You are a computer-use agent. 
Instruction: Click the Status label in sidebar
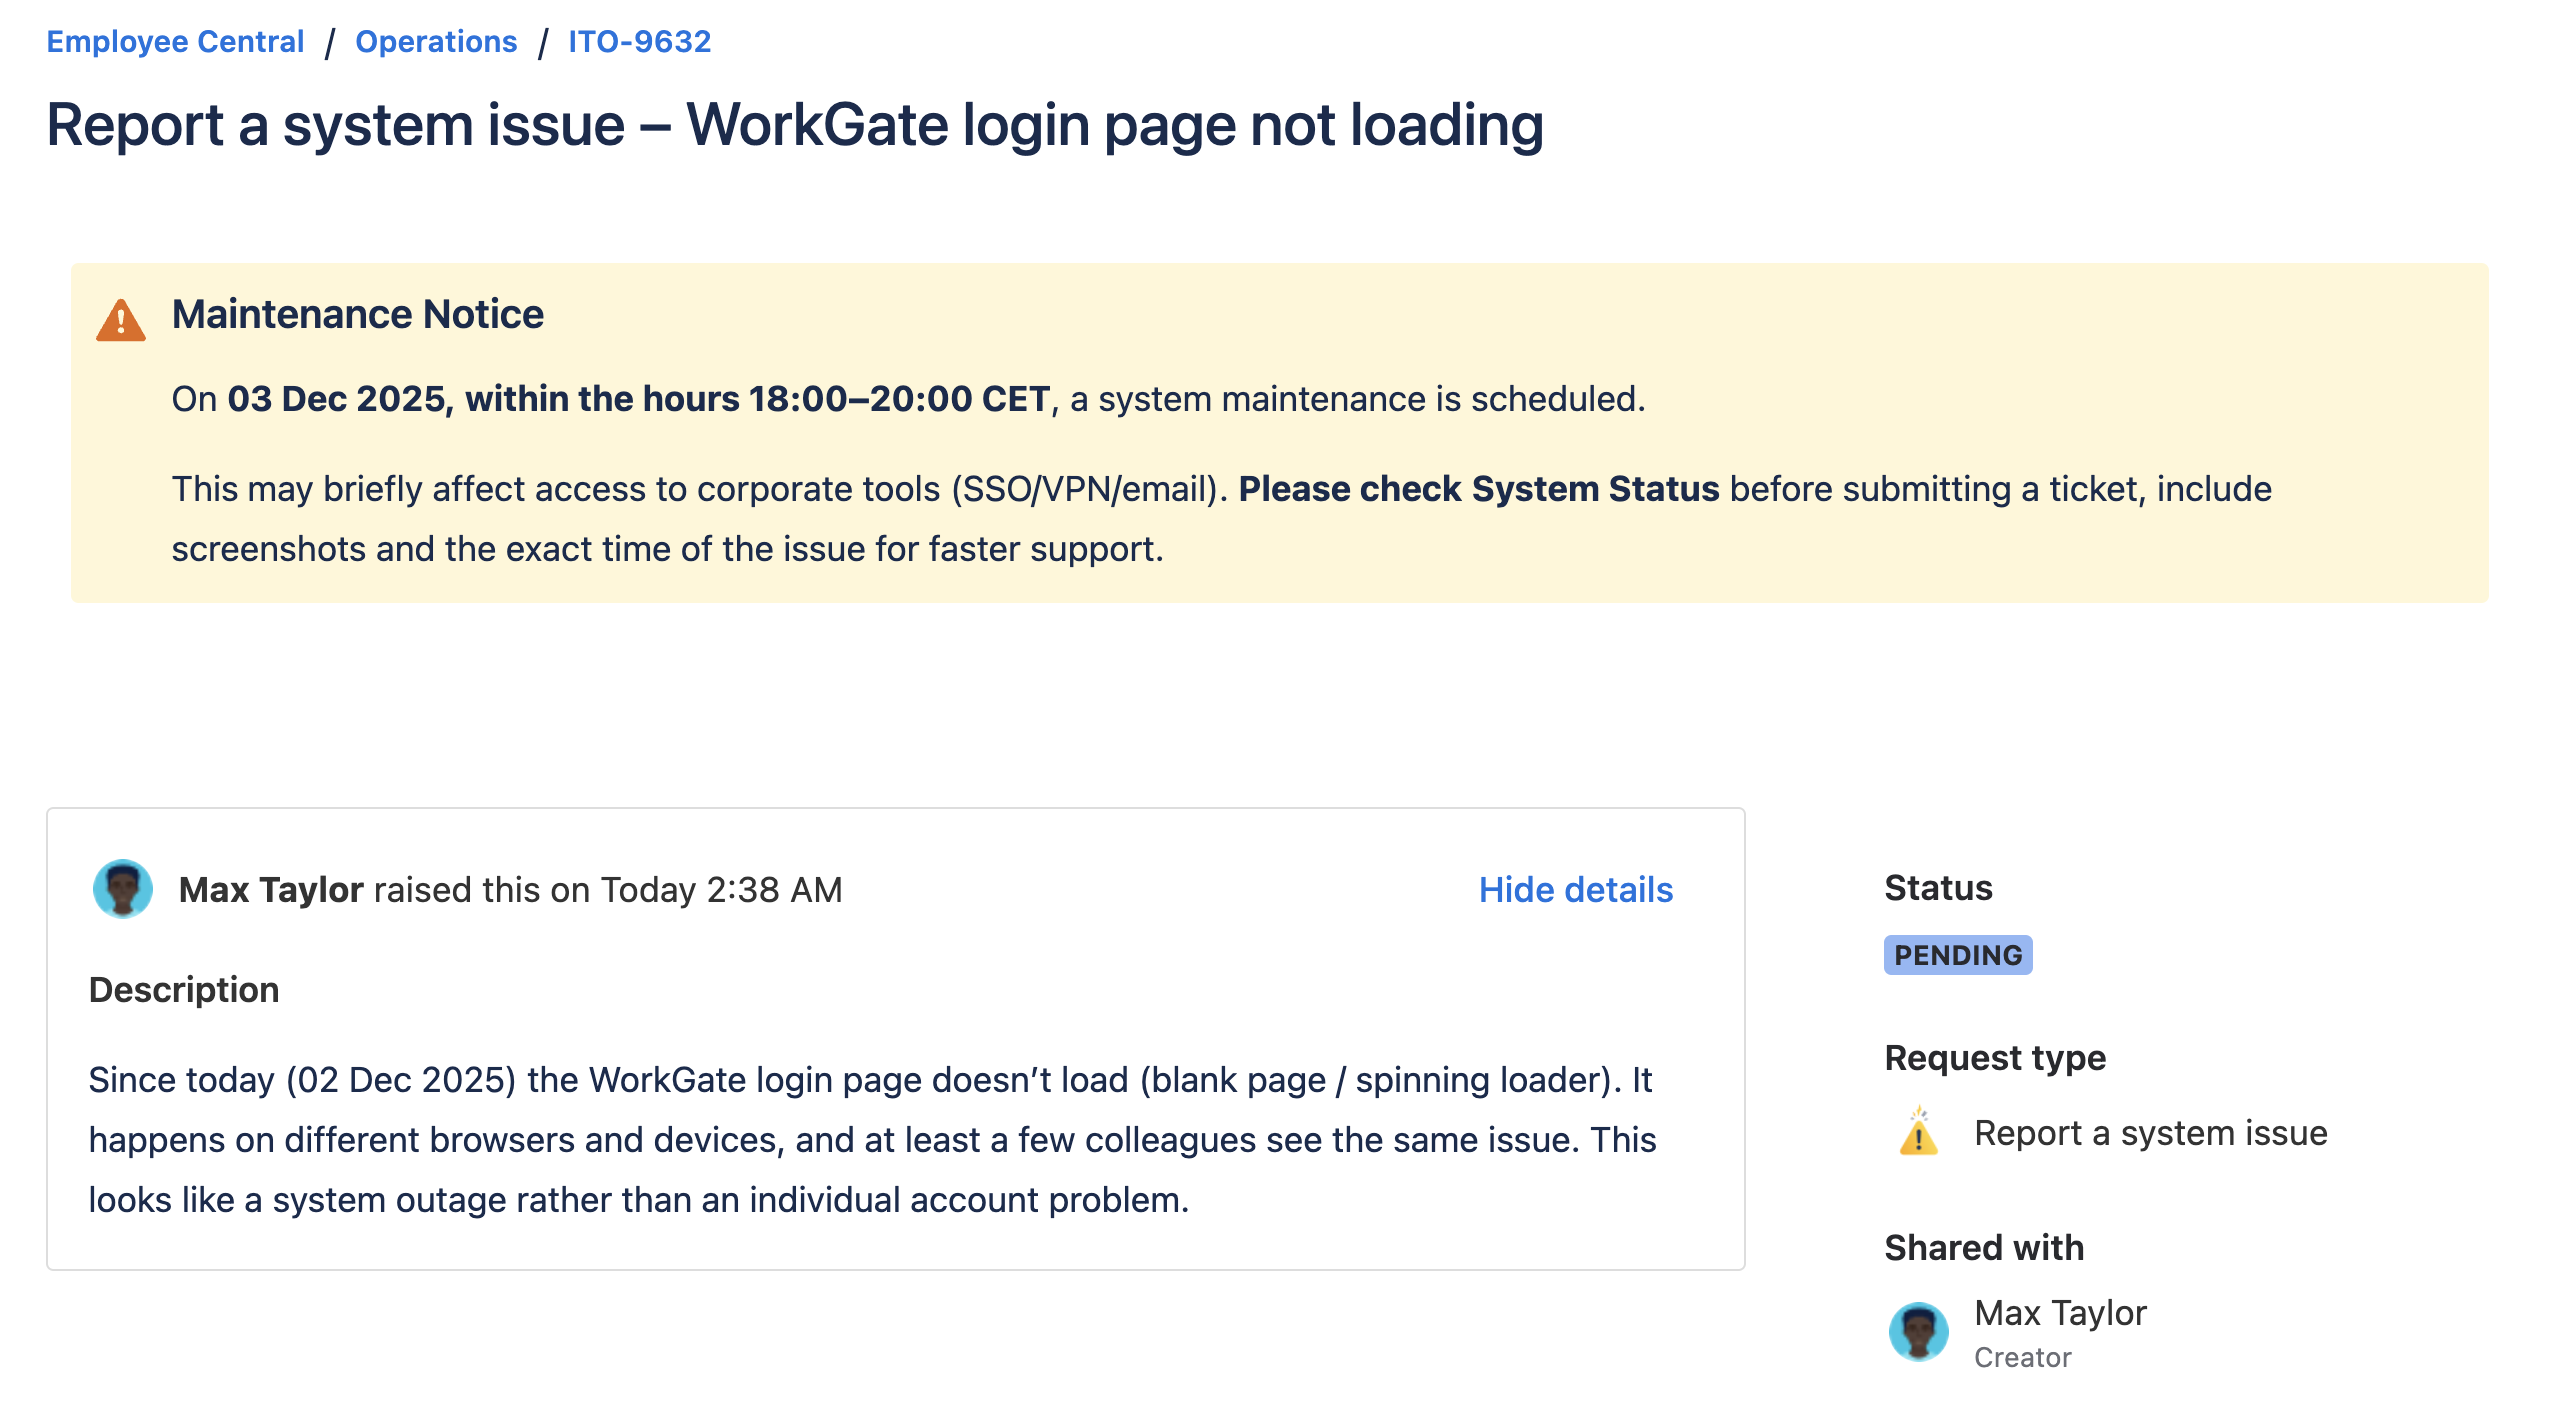(1938, 888)
